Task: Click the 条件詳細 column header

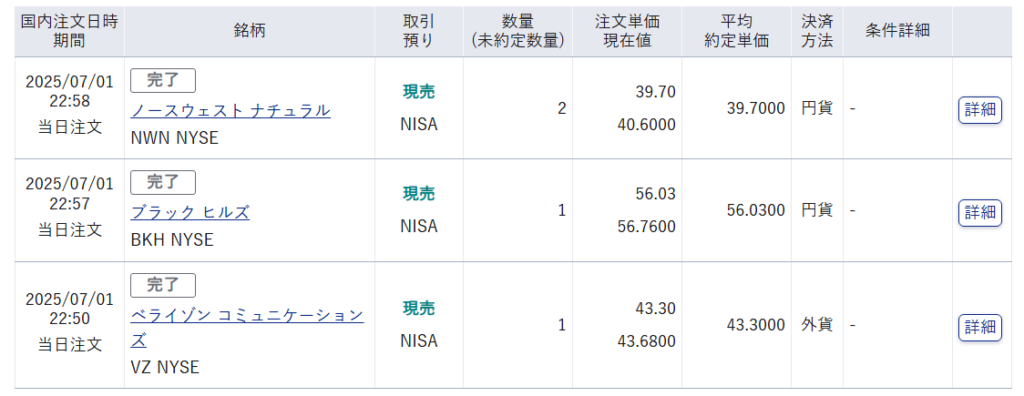Action: click(x=897, y=31)
